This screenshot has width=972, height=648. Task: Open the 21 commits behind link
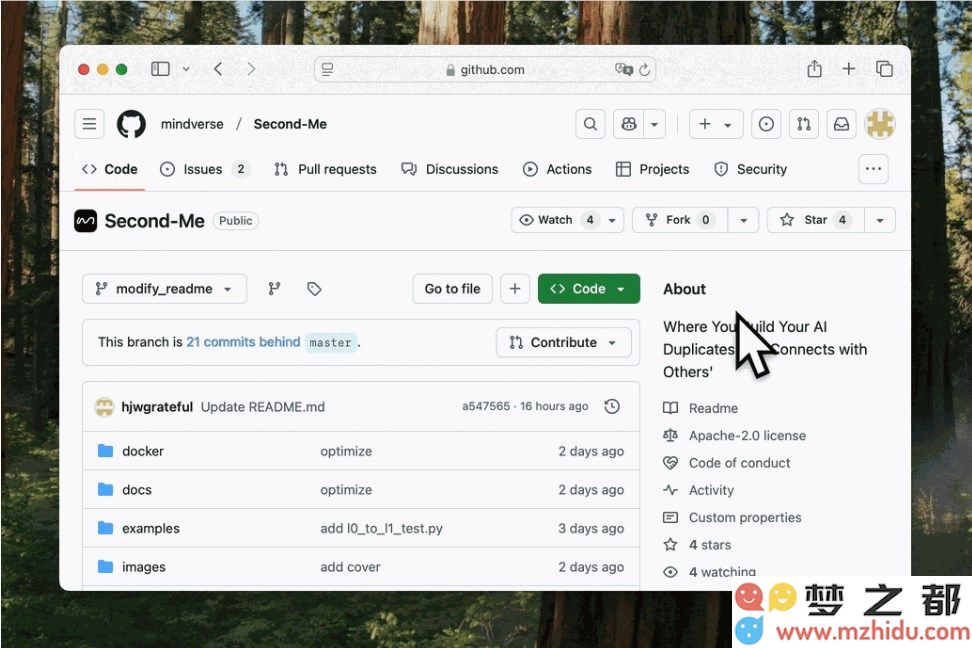[243, 342]
